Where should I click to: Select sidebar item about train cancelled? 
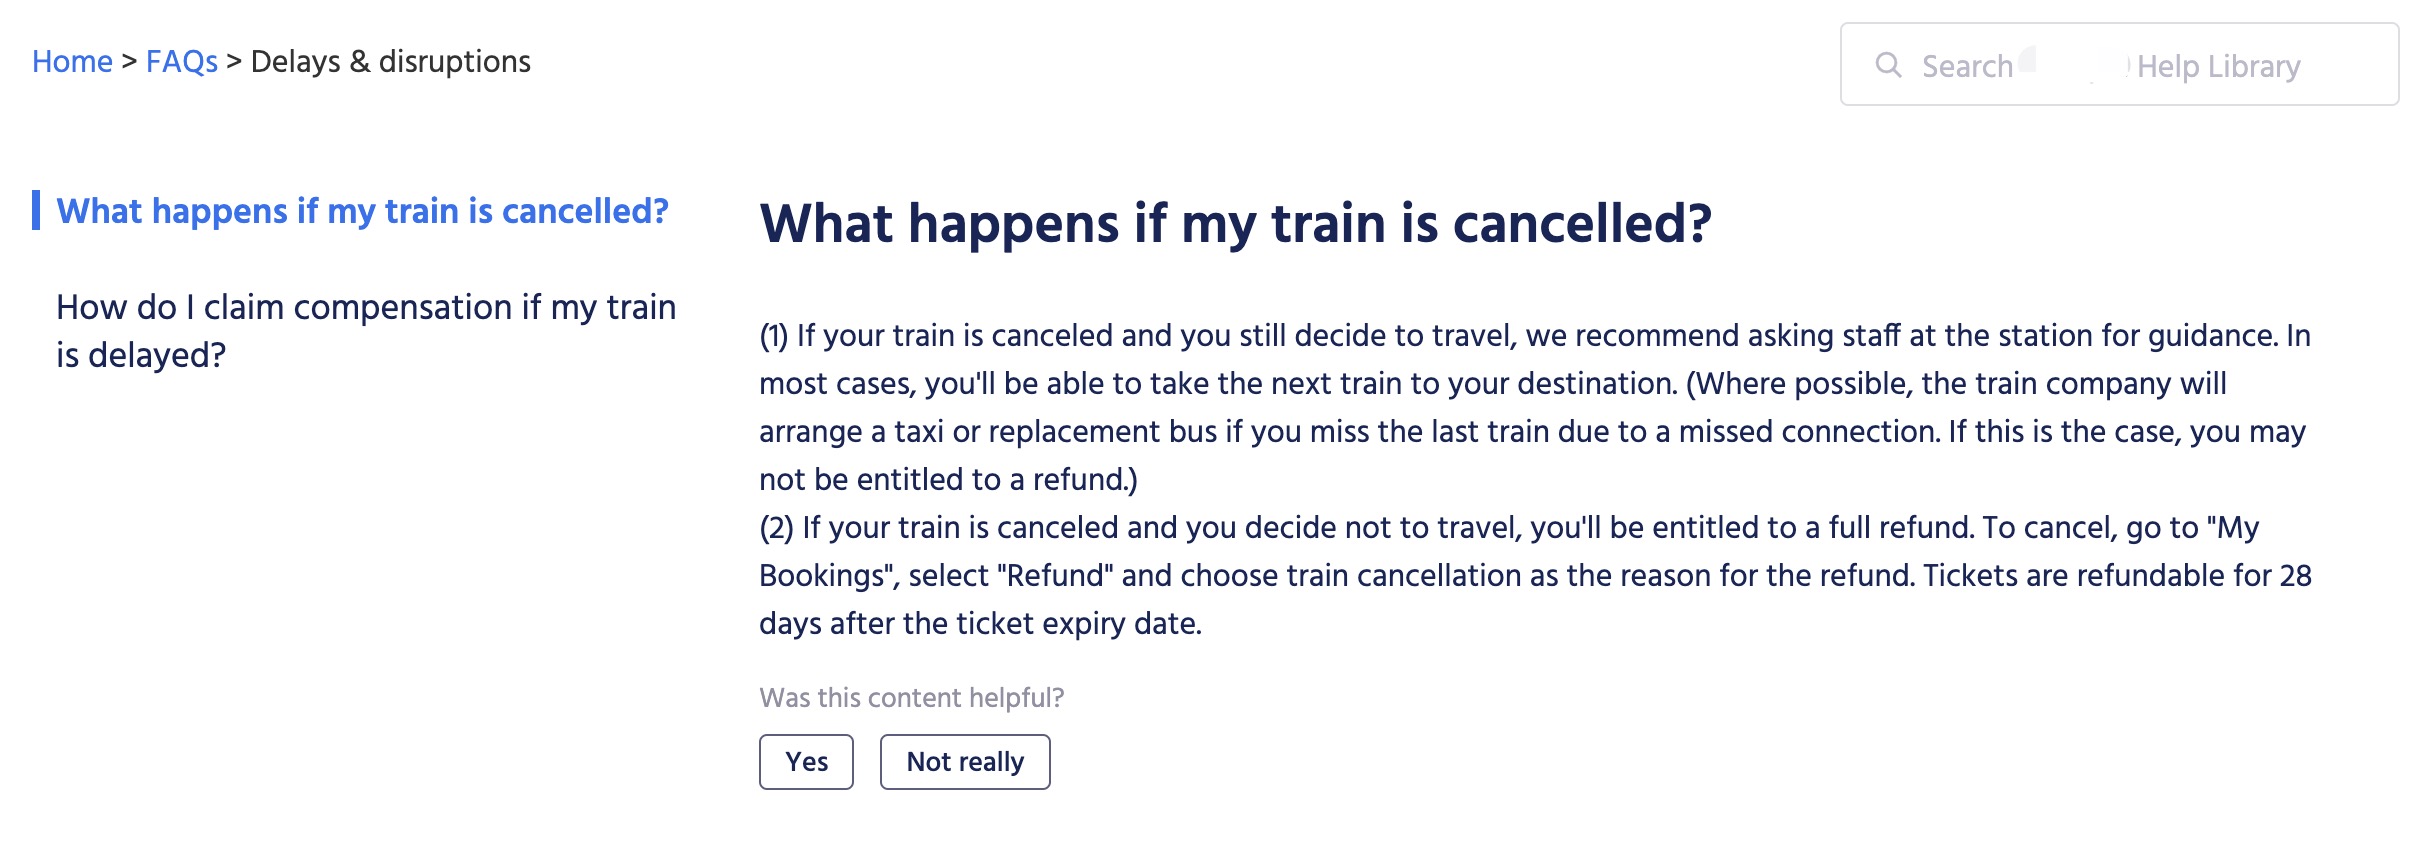point(362,211)
